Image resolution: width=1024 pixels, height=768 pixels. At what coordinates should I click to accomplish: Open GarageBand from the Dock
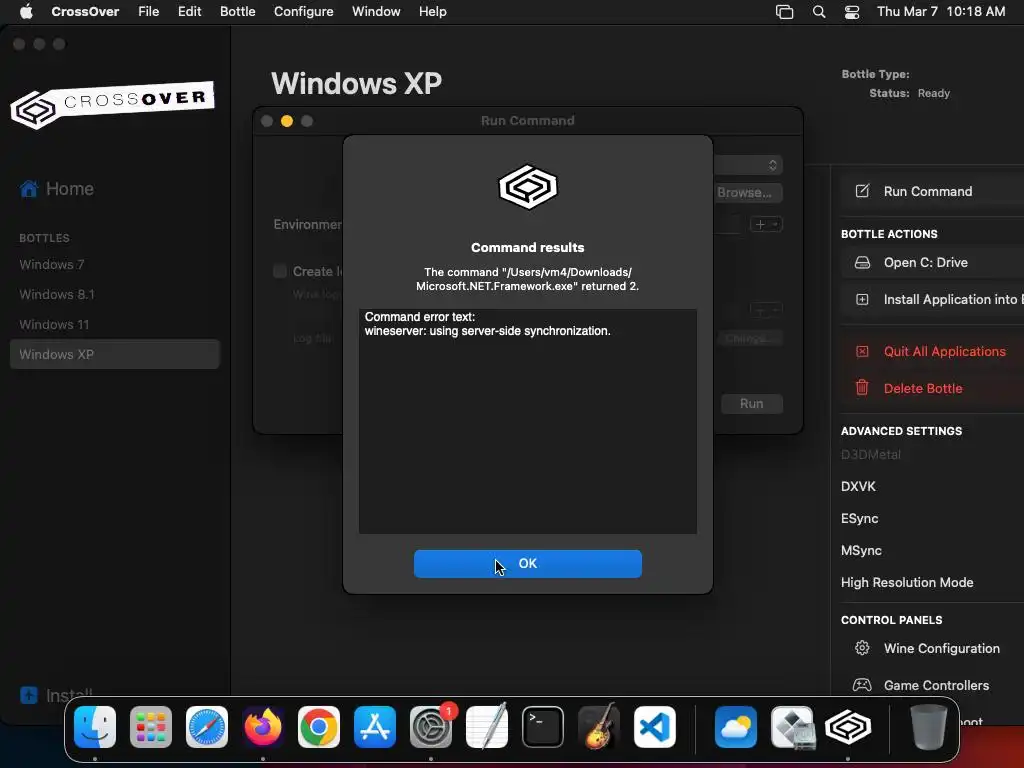[x=599, y=727]
